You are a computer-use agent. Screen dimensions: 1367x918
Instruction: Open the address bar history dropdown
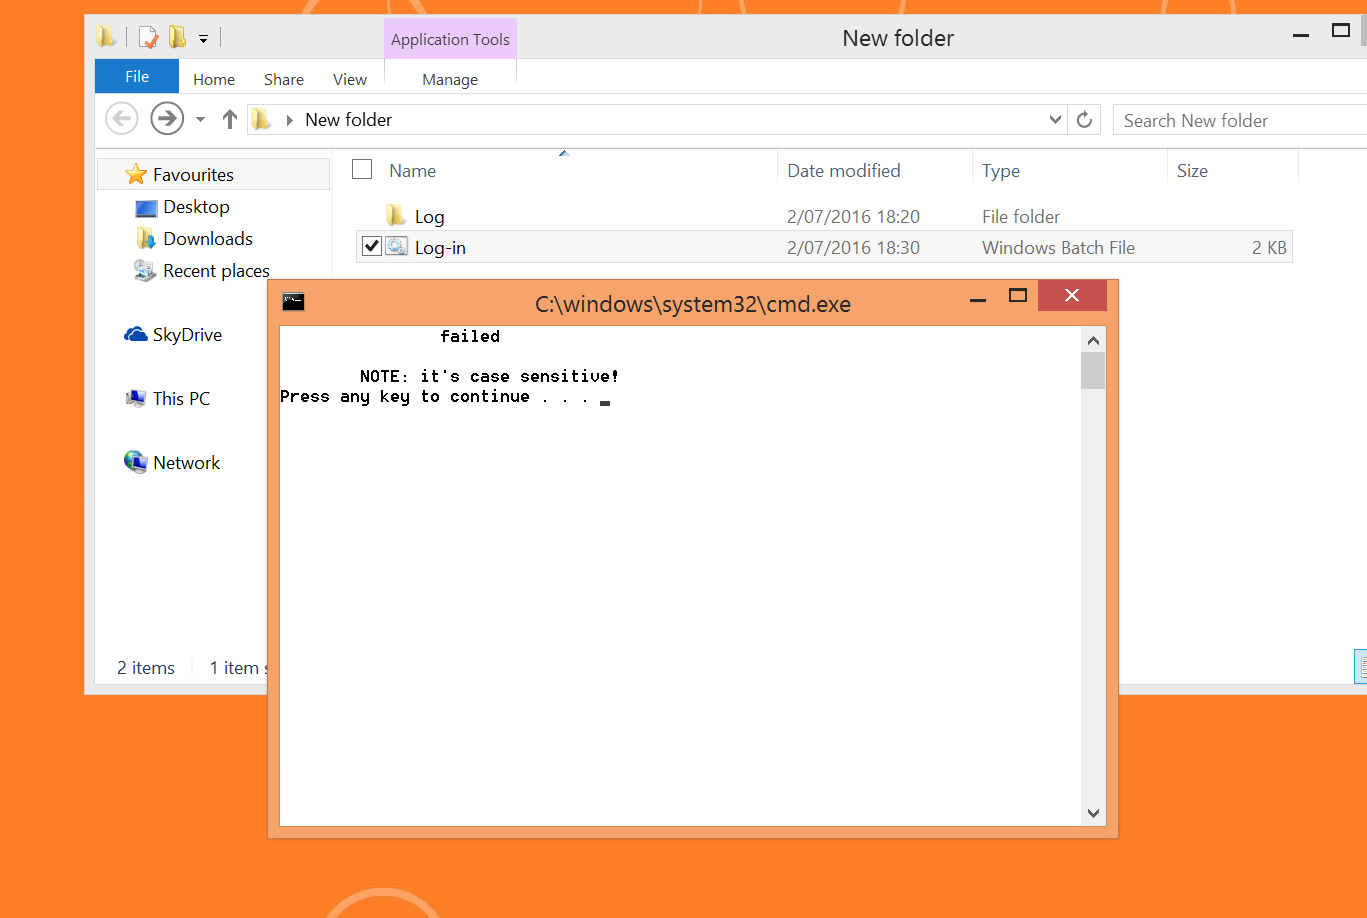tap(1055, 119)
